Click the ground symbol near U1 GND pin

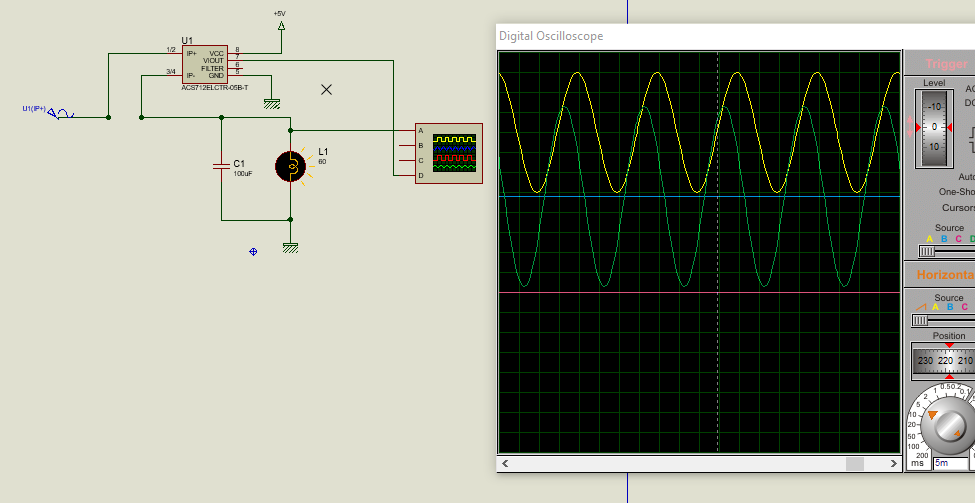270,102
